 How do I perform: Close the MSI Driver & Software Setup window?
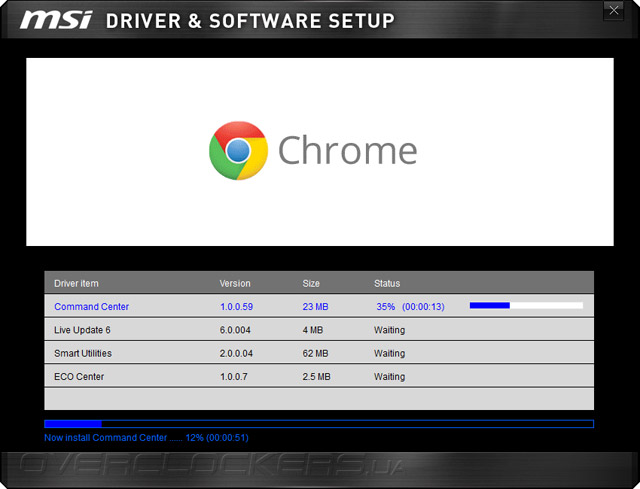point(613,11)
